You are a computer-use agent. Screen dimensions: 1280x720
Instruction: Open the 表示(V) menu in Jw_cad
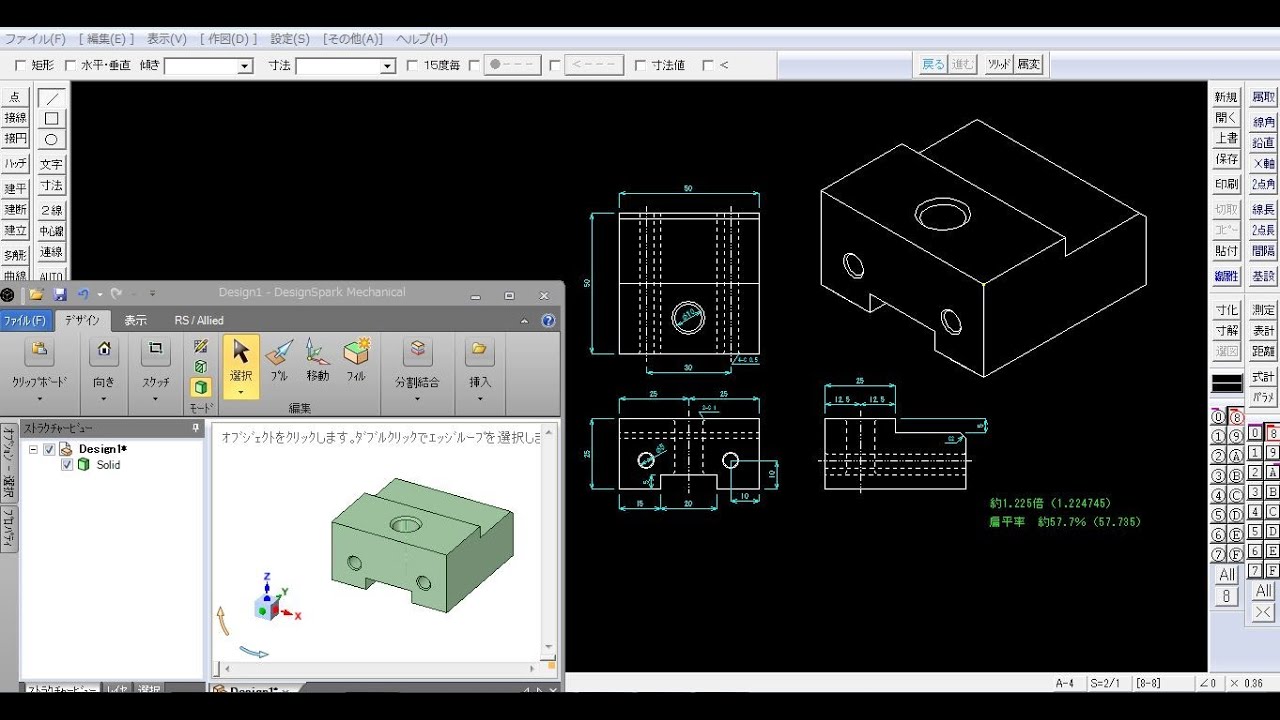(x=167, y=39)
